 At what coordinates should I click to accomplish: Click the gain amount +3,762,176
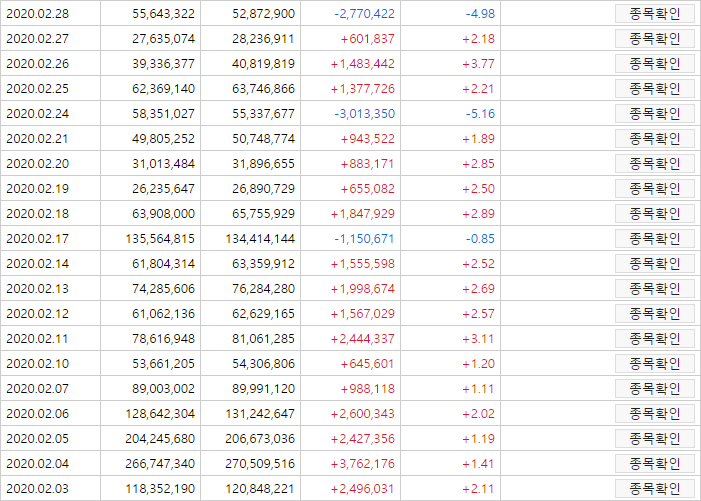[363, 464]
